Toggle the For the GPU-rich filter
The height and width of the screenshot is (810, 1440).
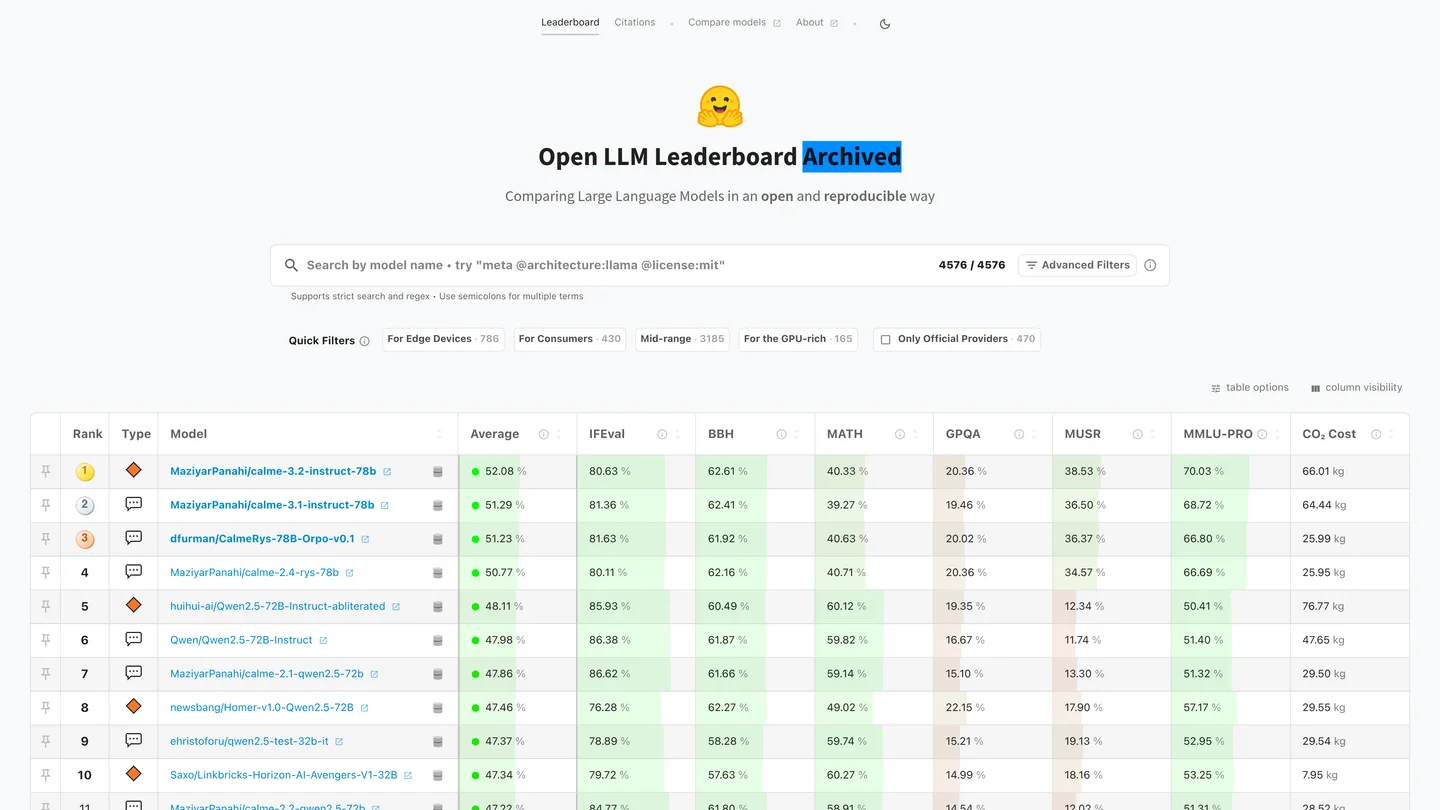(798, 339)
